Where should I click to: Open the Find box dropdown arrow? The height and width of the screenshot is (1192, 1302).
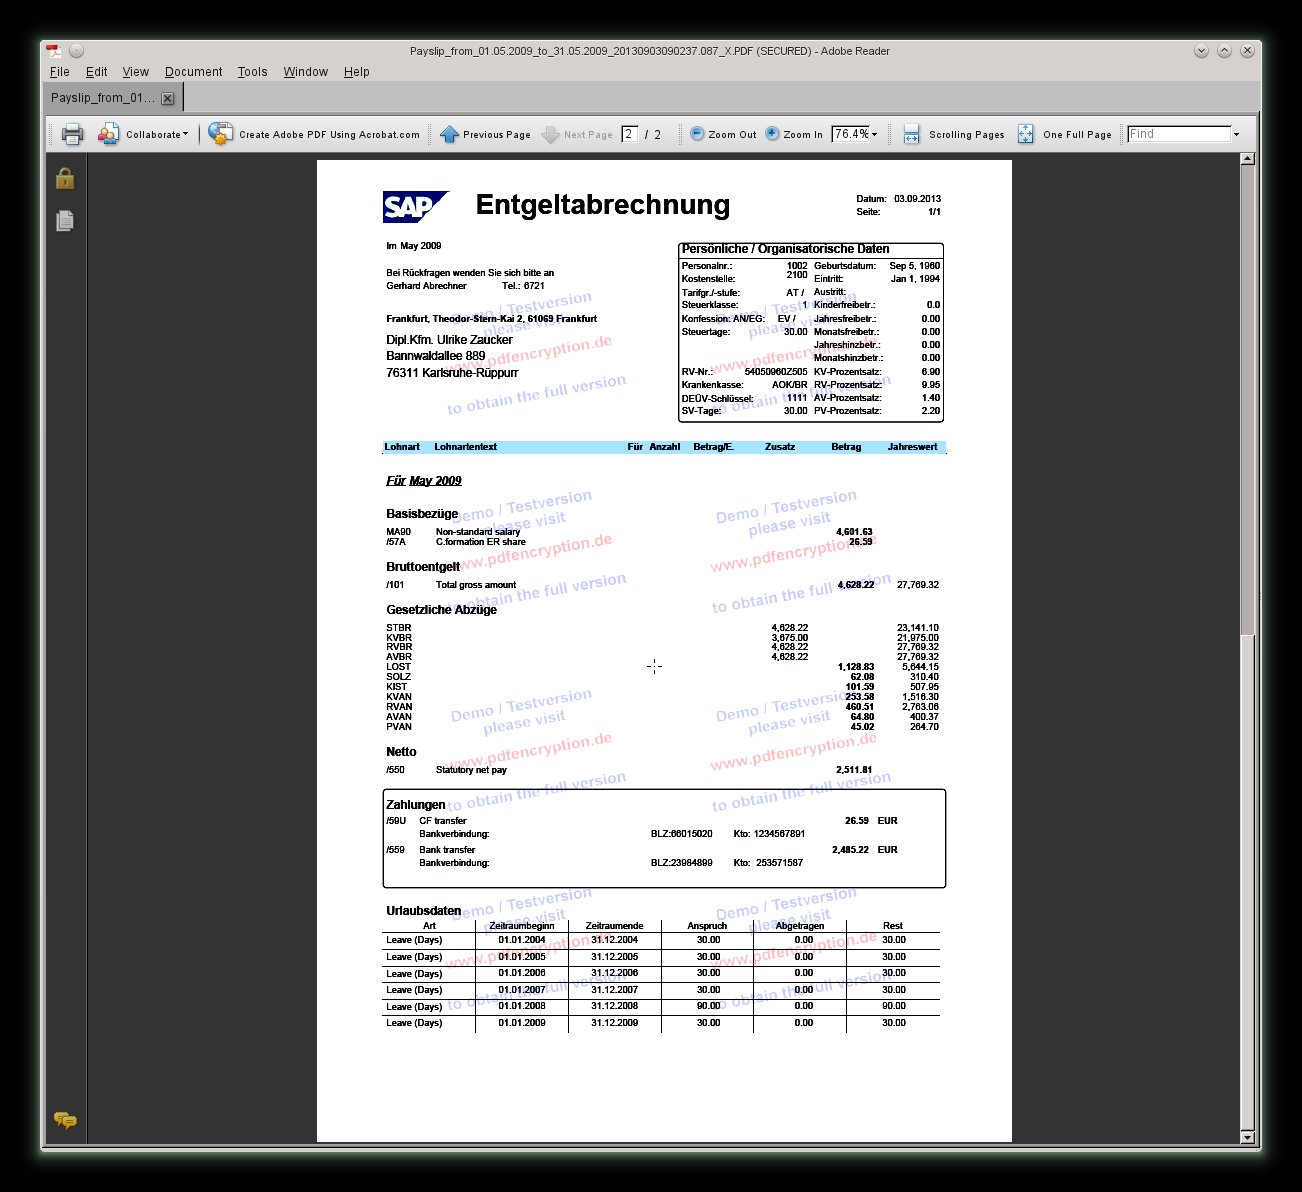(x=1237, y=133)
